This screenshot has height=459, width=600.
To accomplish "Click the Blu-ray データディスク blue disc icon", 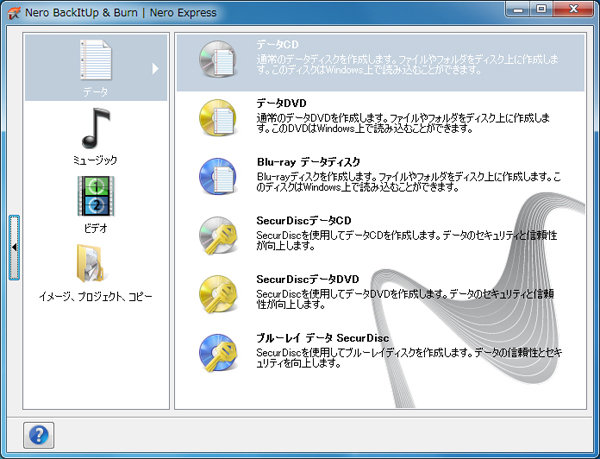I will click(x=217, y=176).
